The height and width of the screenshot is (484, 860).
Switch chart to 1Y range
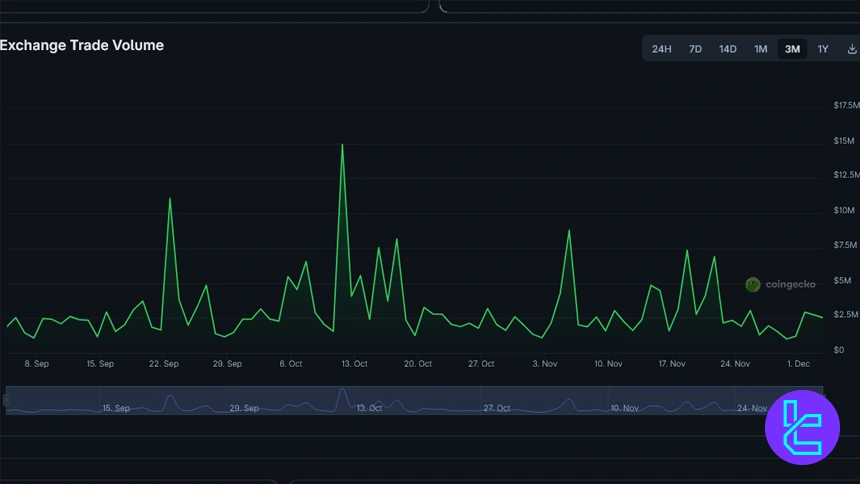[823, 49]
